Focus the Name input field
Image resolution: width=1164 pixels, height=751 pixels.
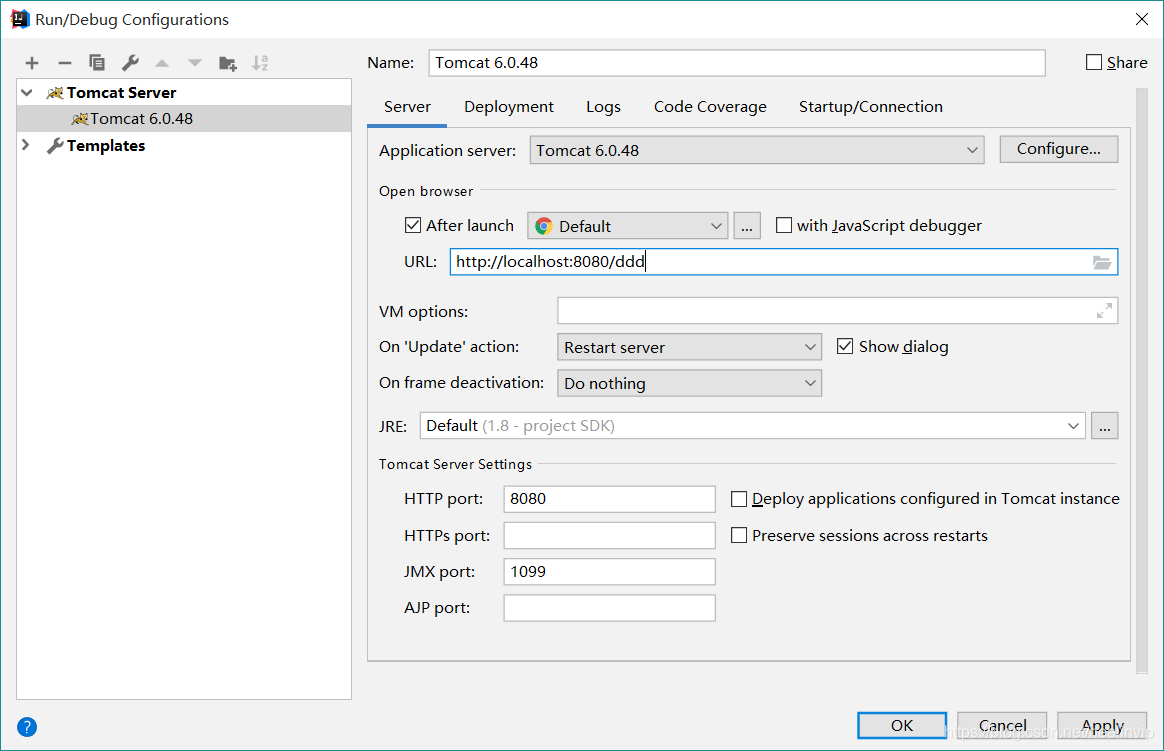(736, 63)
